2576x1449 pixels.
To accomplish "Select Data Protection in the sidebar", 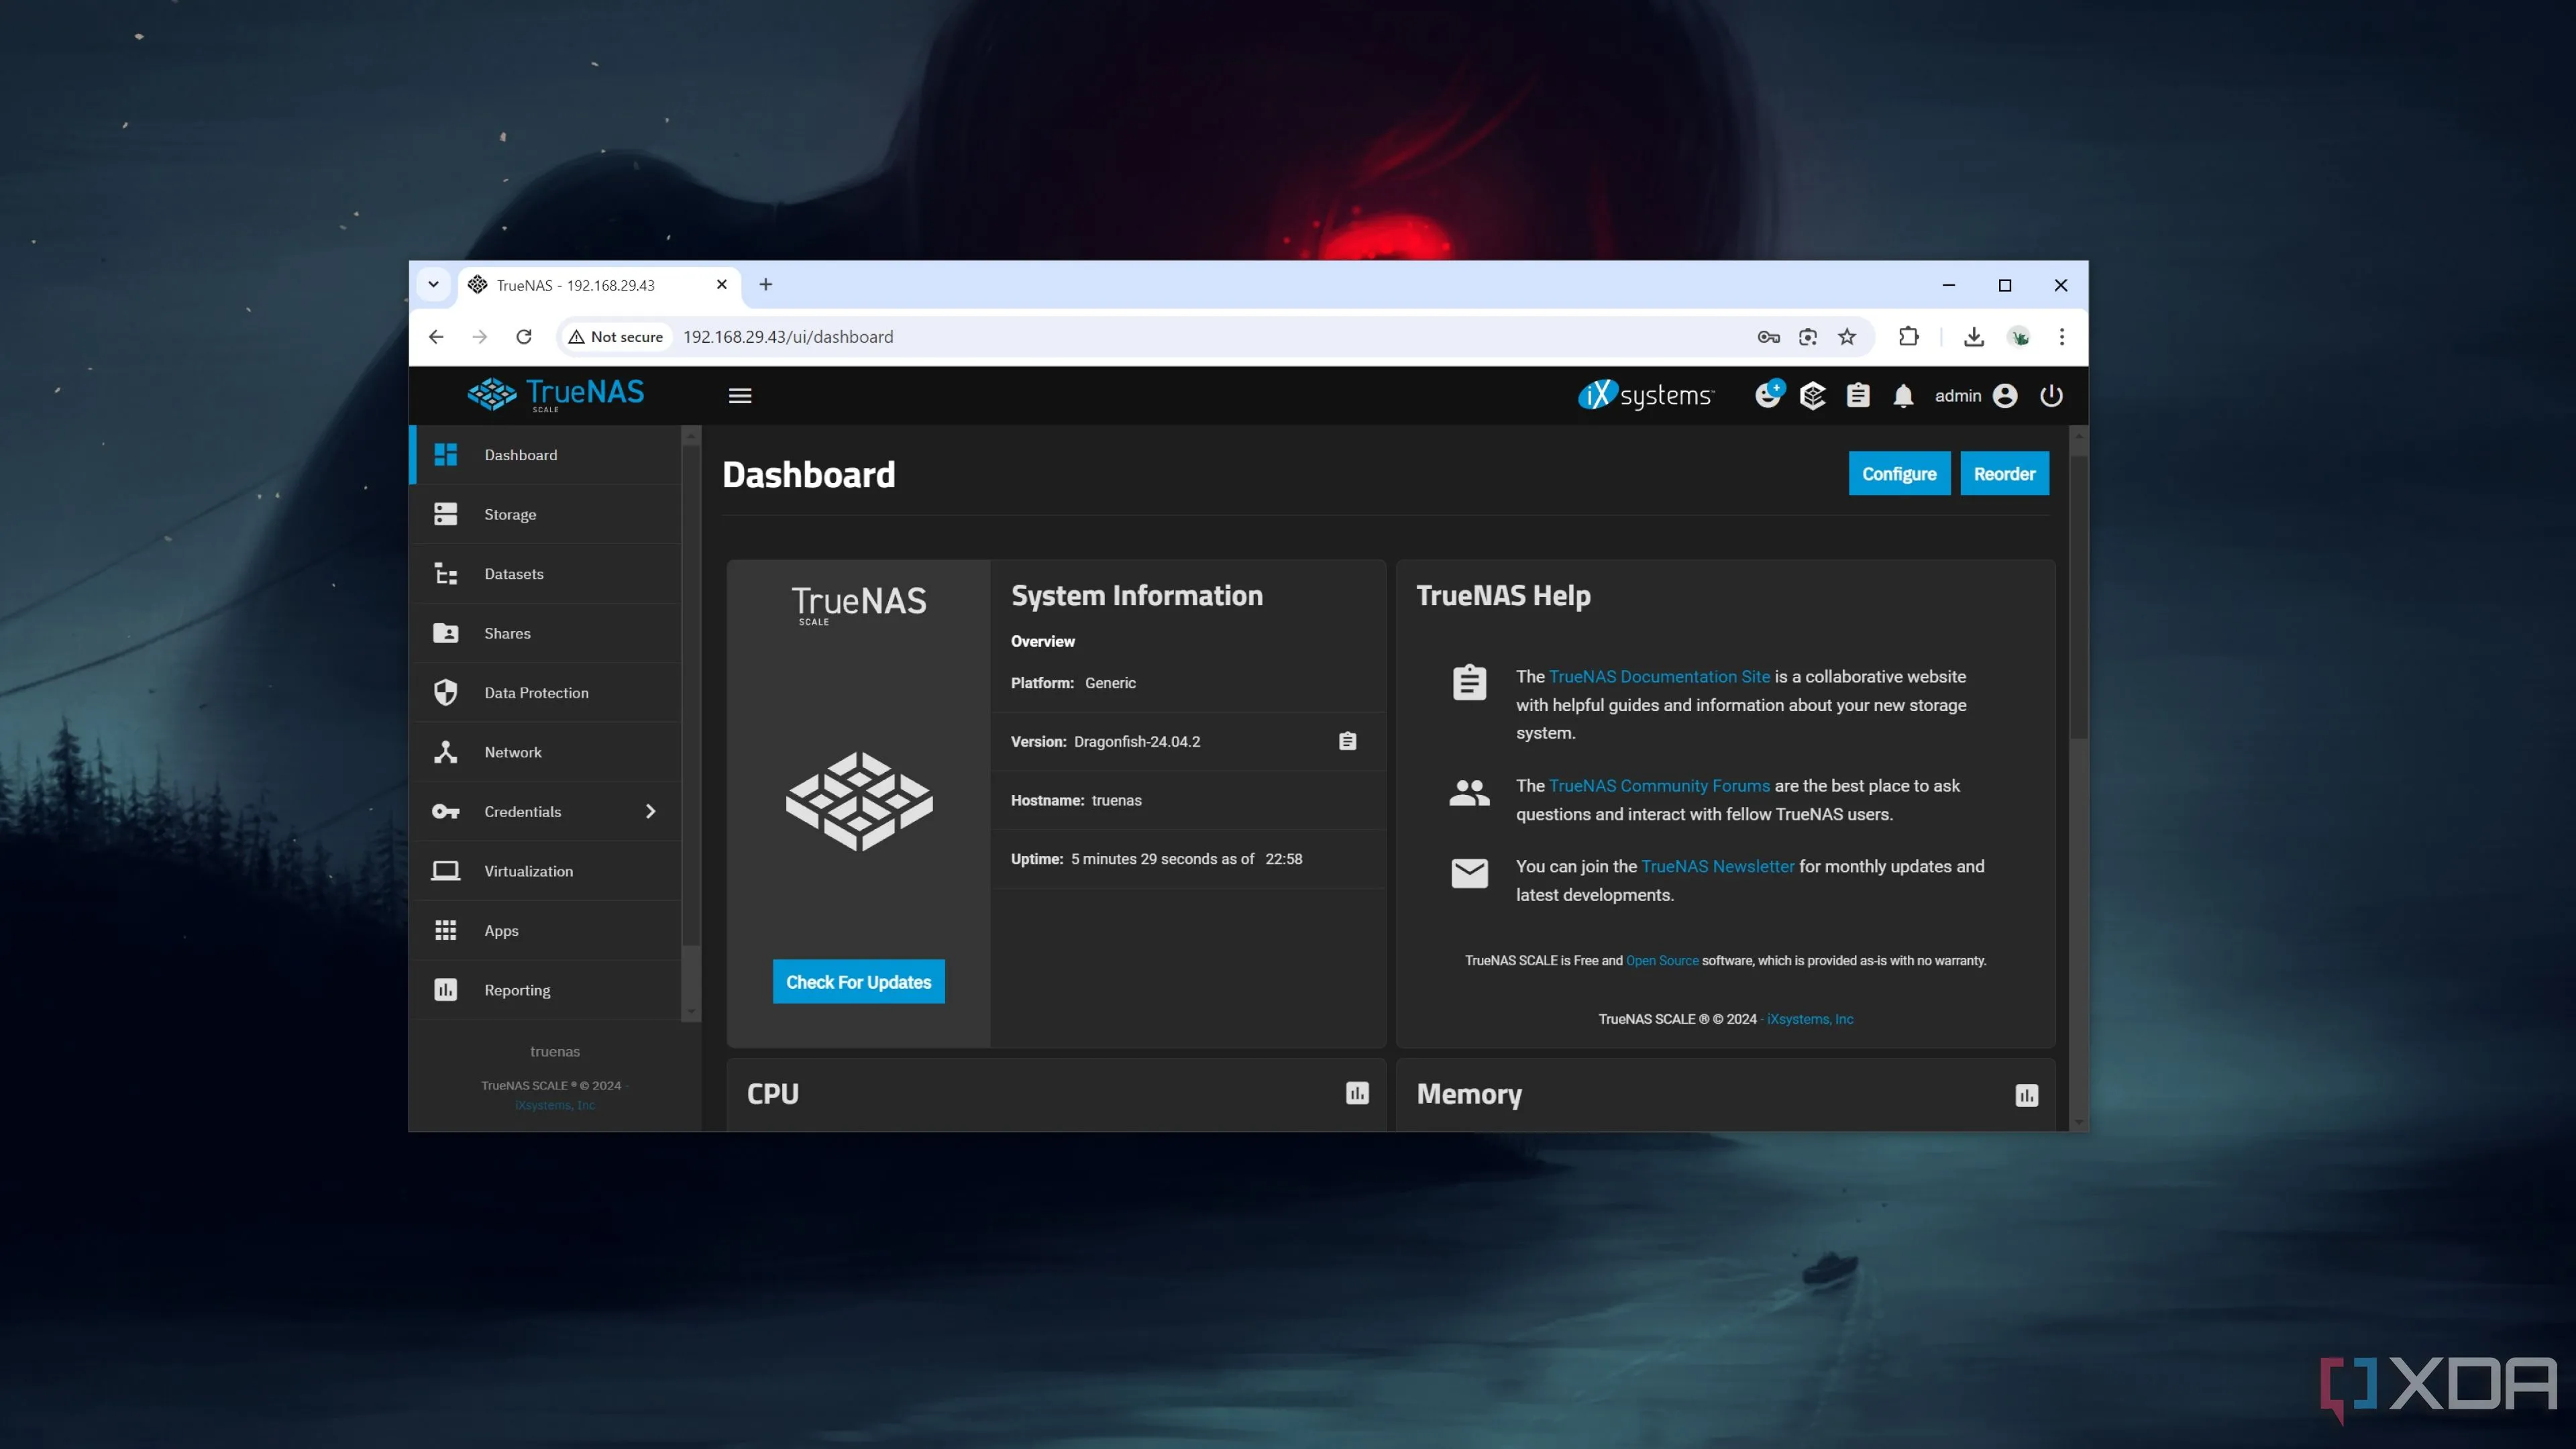I will tap(546, 693).
